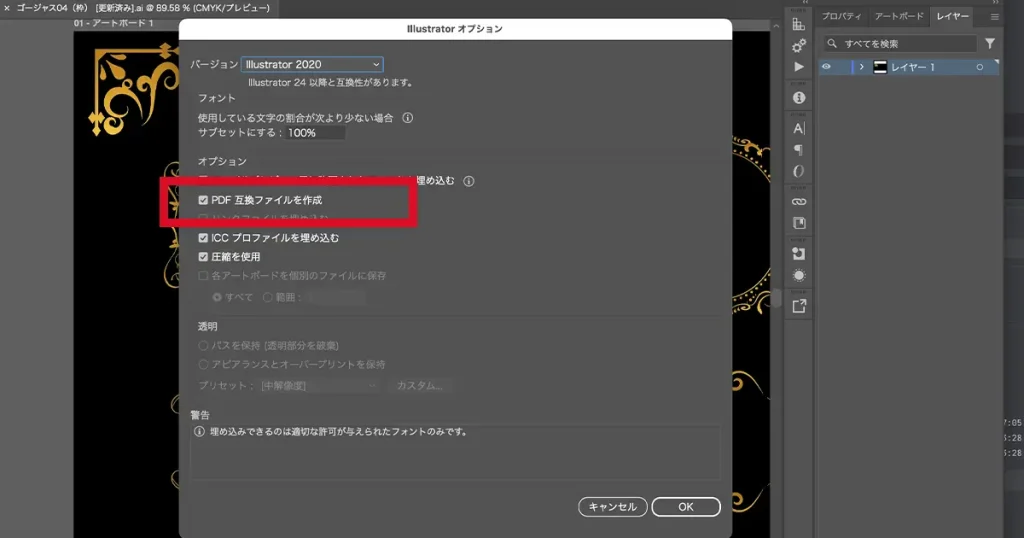Viewport: 1024px width, 538px height.
Task: Click the すべてを検索 layer search field
Action: click(x=905, y=44)
